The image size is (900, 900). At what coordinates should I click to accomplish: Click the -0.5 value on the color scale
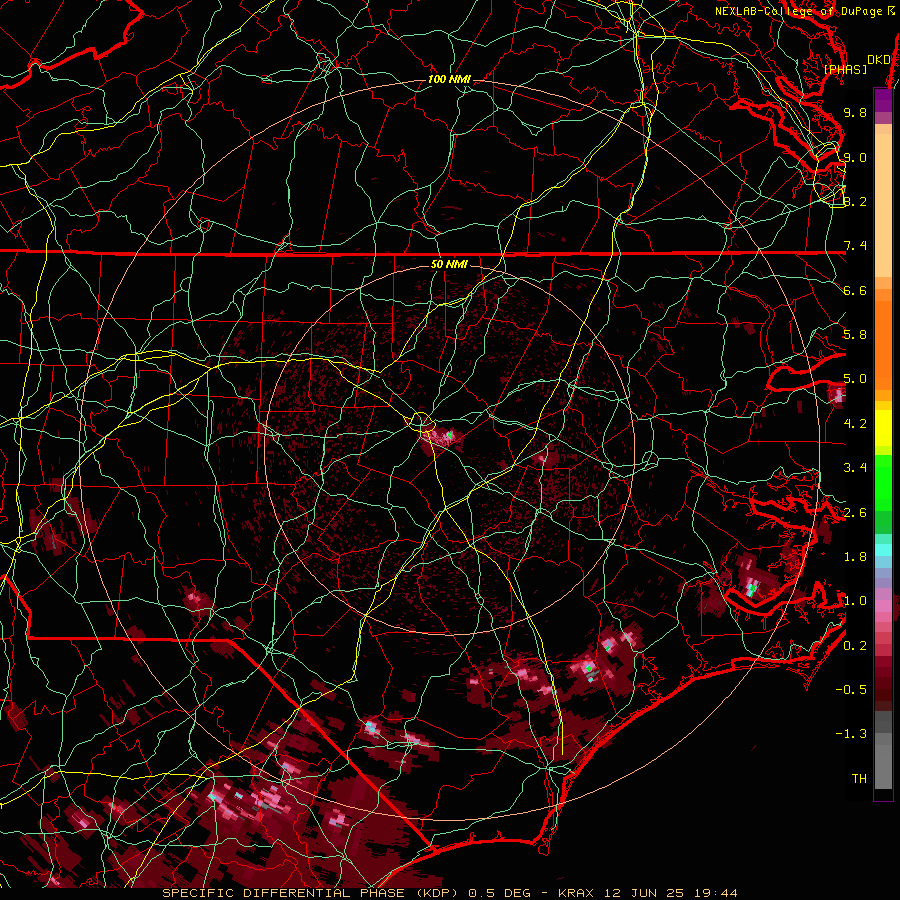point(851,690)
